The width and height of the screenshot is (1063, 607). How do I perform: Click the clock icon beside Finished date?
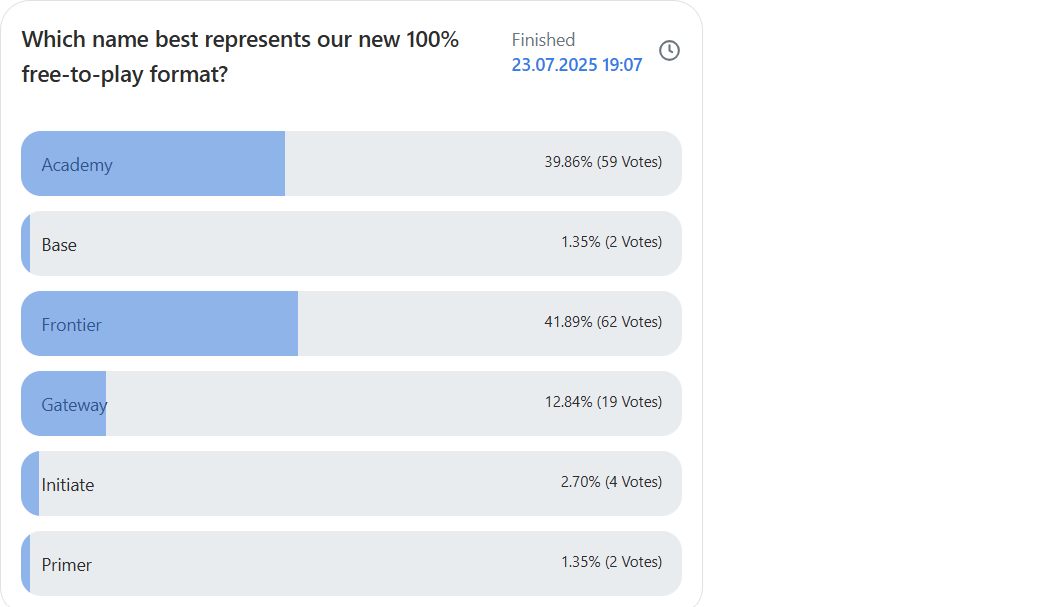pyautogui.click(x=669, y=51)
